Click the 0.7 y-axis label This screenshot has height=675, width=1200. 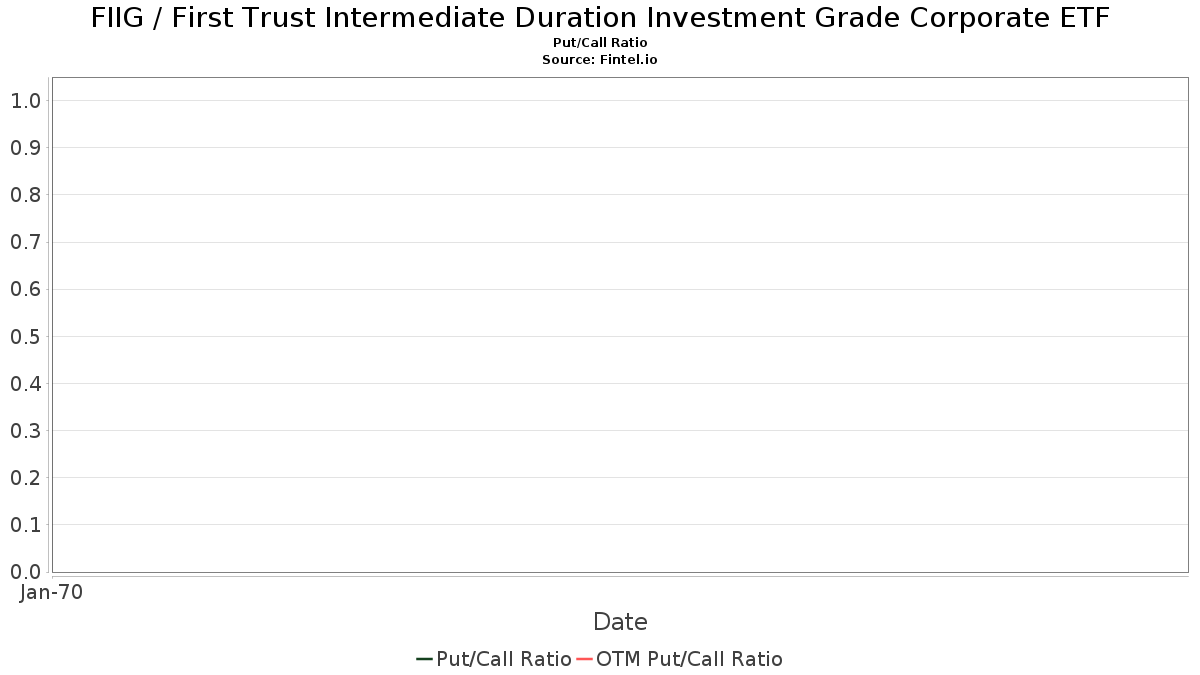[x=25, y=242]
